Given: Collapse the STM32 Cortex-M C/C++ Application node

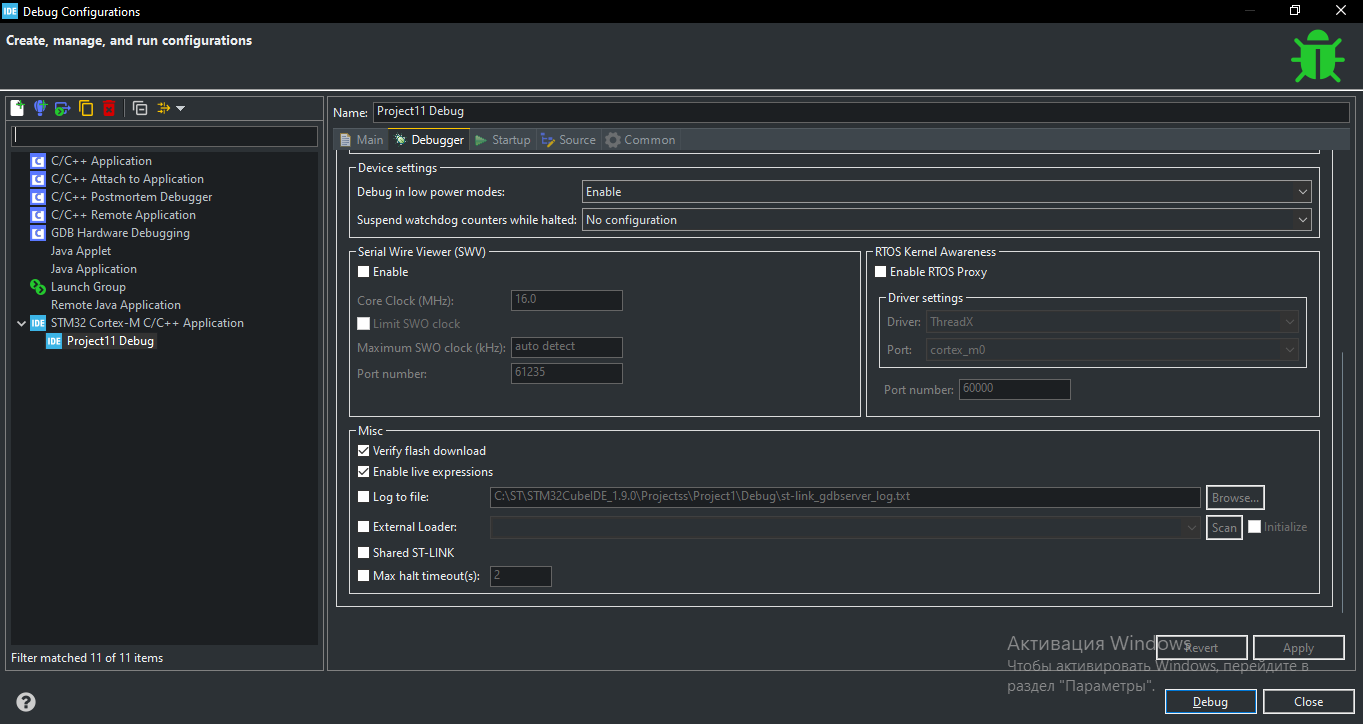Looking at the screenshot, I should (x=22, y=323).
